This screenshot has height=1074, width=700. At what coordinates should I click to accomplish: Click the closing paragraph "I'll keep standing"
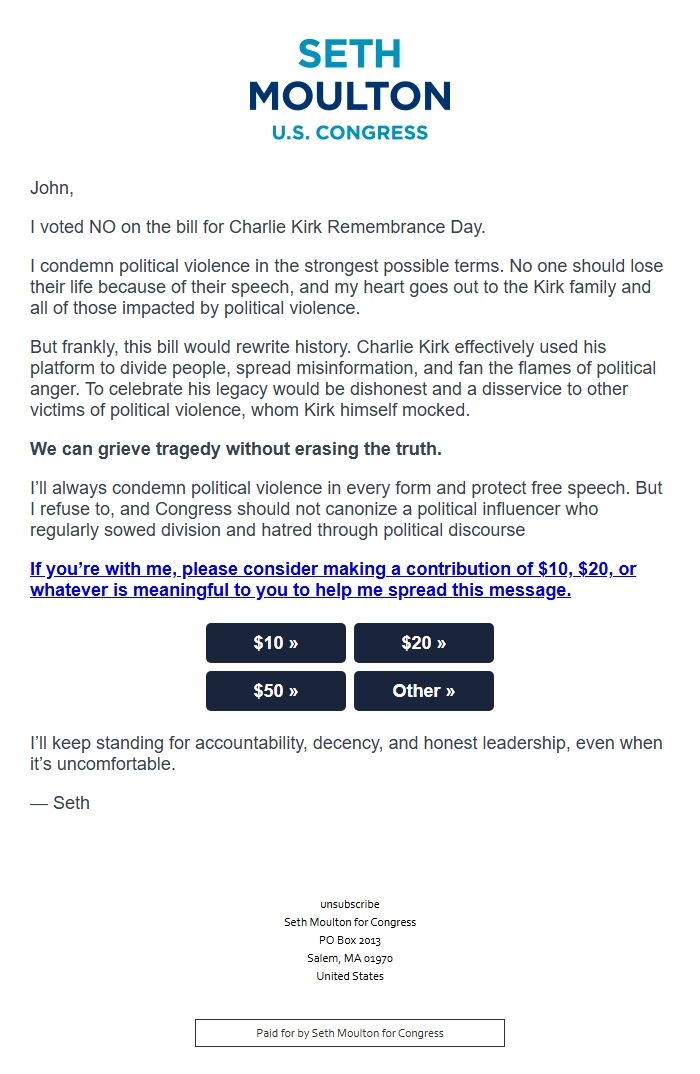[x=346, y=754]
